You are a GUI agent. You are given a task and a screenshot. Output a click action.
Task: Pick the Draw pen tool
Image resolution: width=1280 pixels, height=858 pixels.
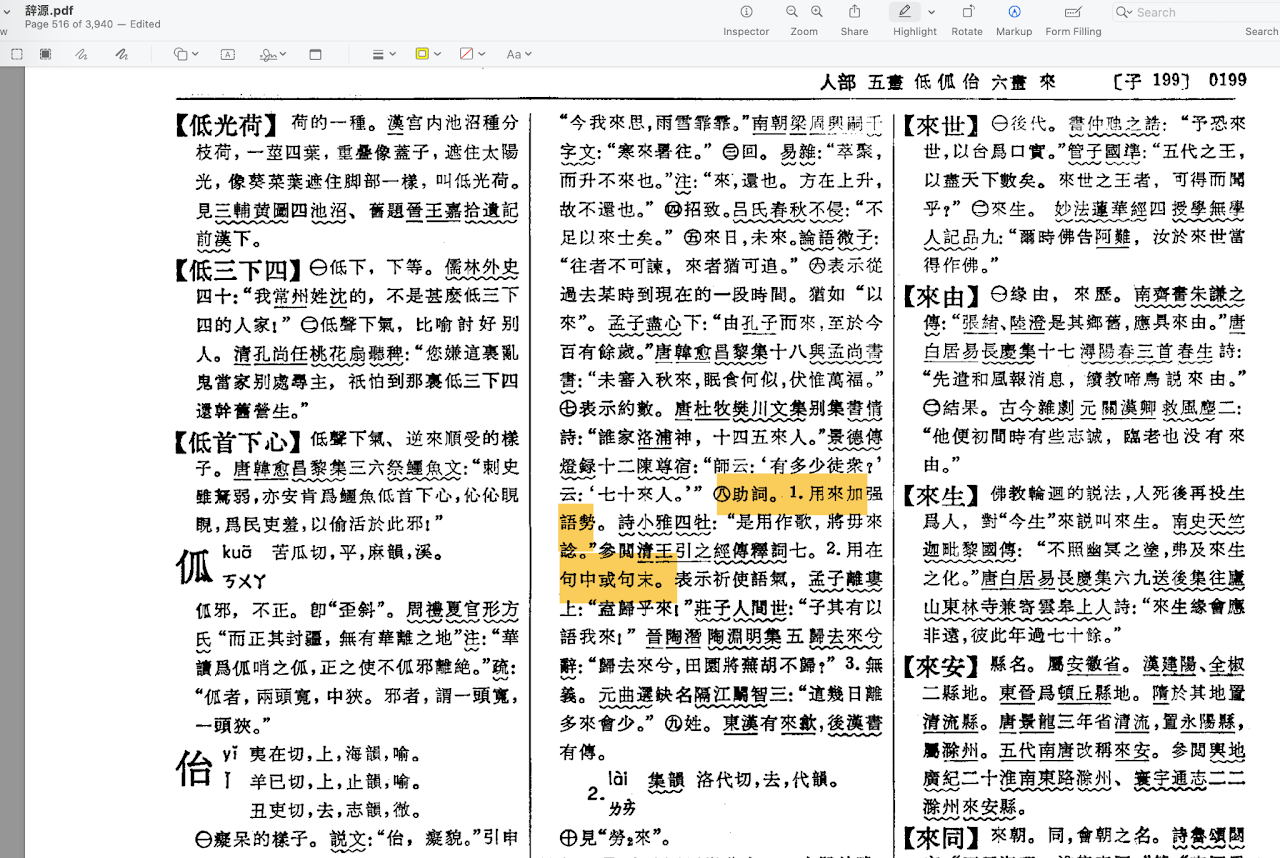(122, 54)
